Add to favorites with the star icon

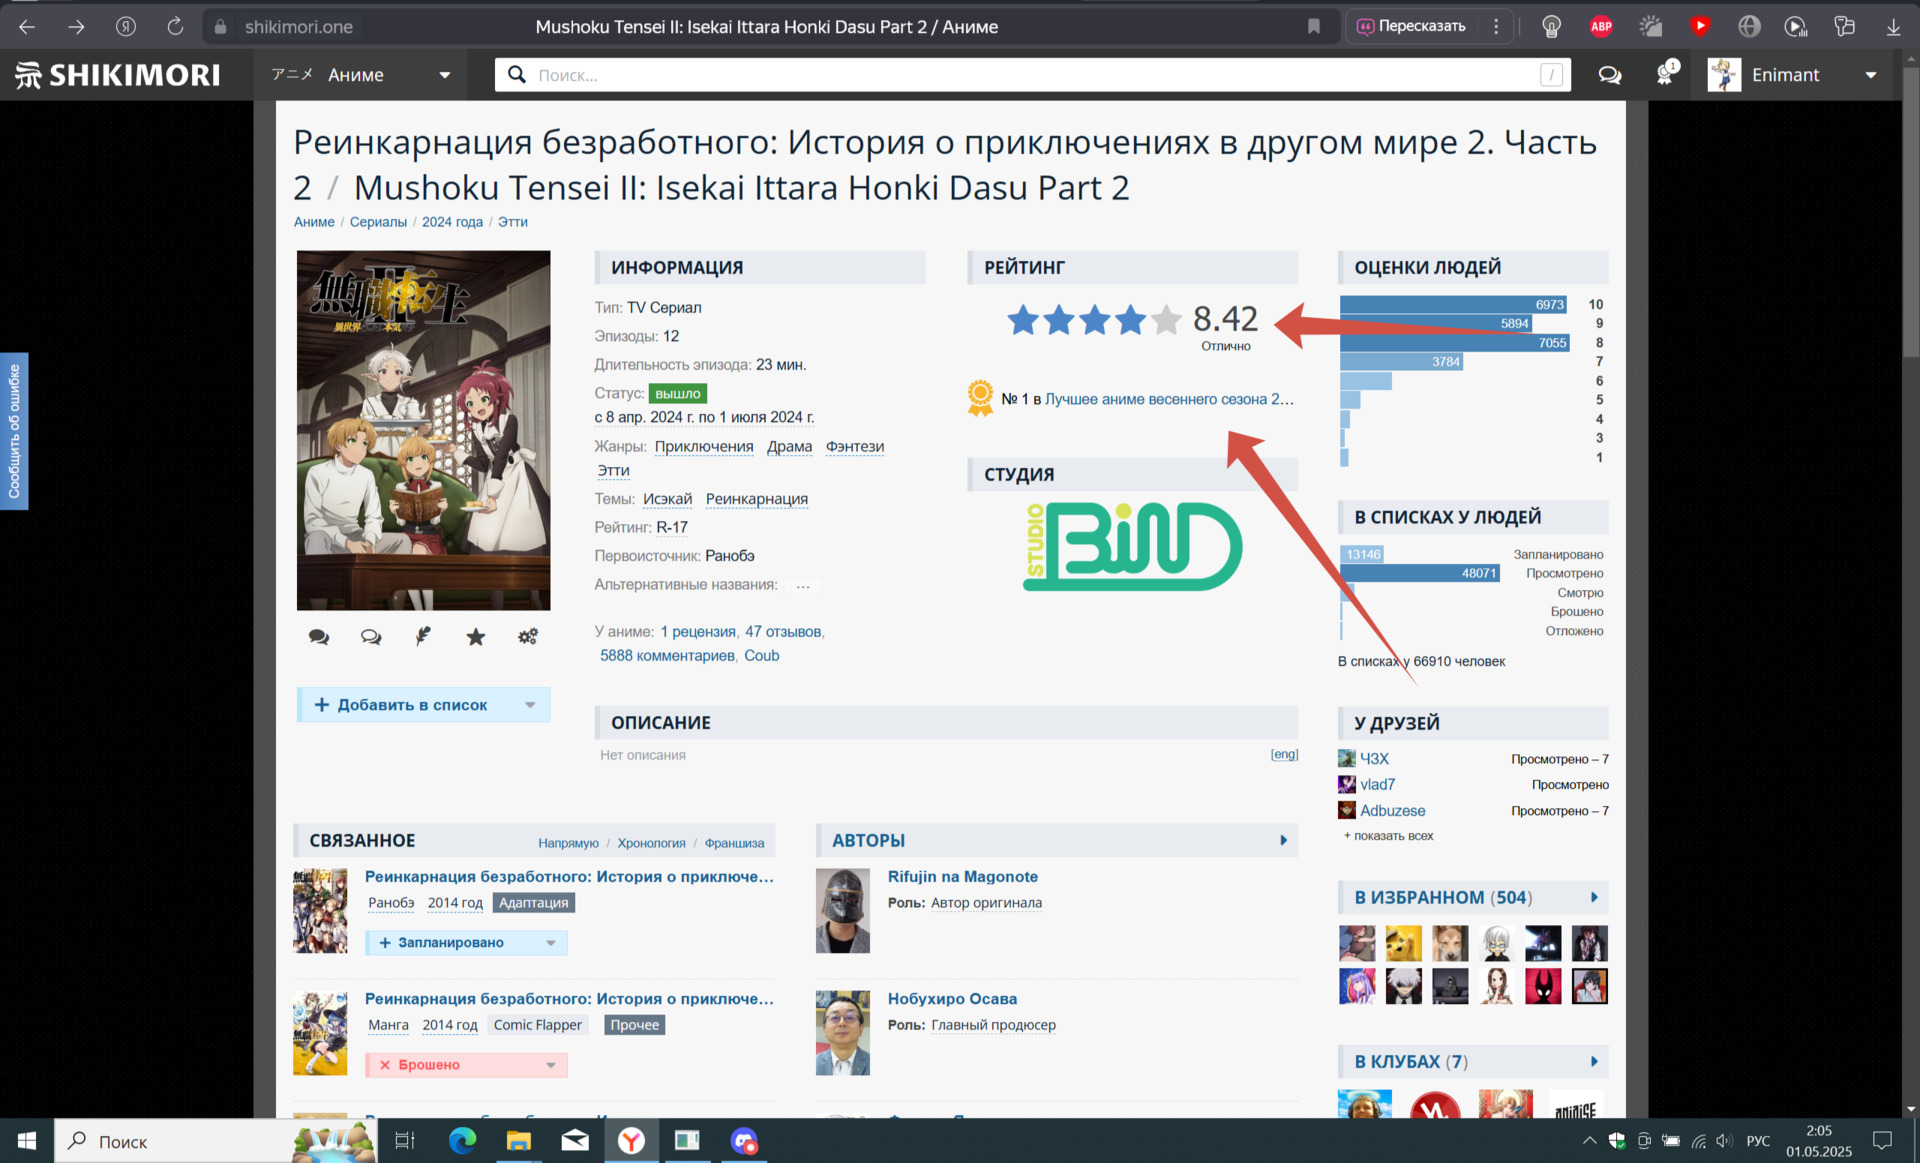[x=476, y=637]
